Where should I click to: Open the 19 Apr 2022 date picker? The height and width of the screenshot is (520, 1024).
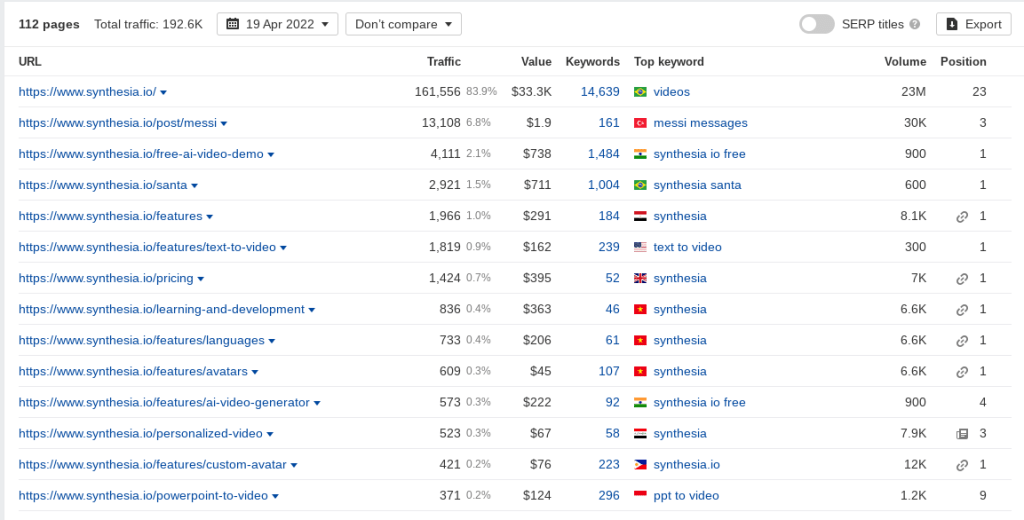click(278, 24)
